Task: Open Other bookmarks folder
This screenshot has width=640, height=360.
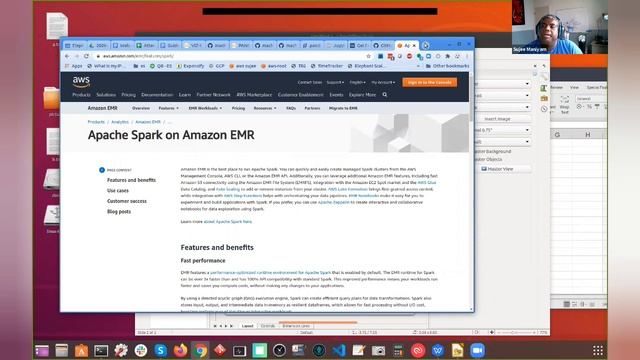Action: tap(447, 66)
